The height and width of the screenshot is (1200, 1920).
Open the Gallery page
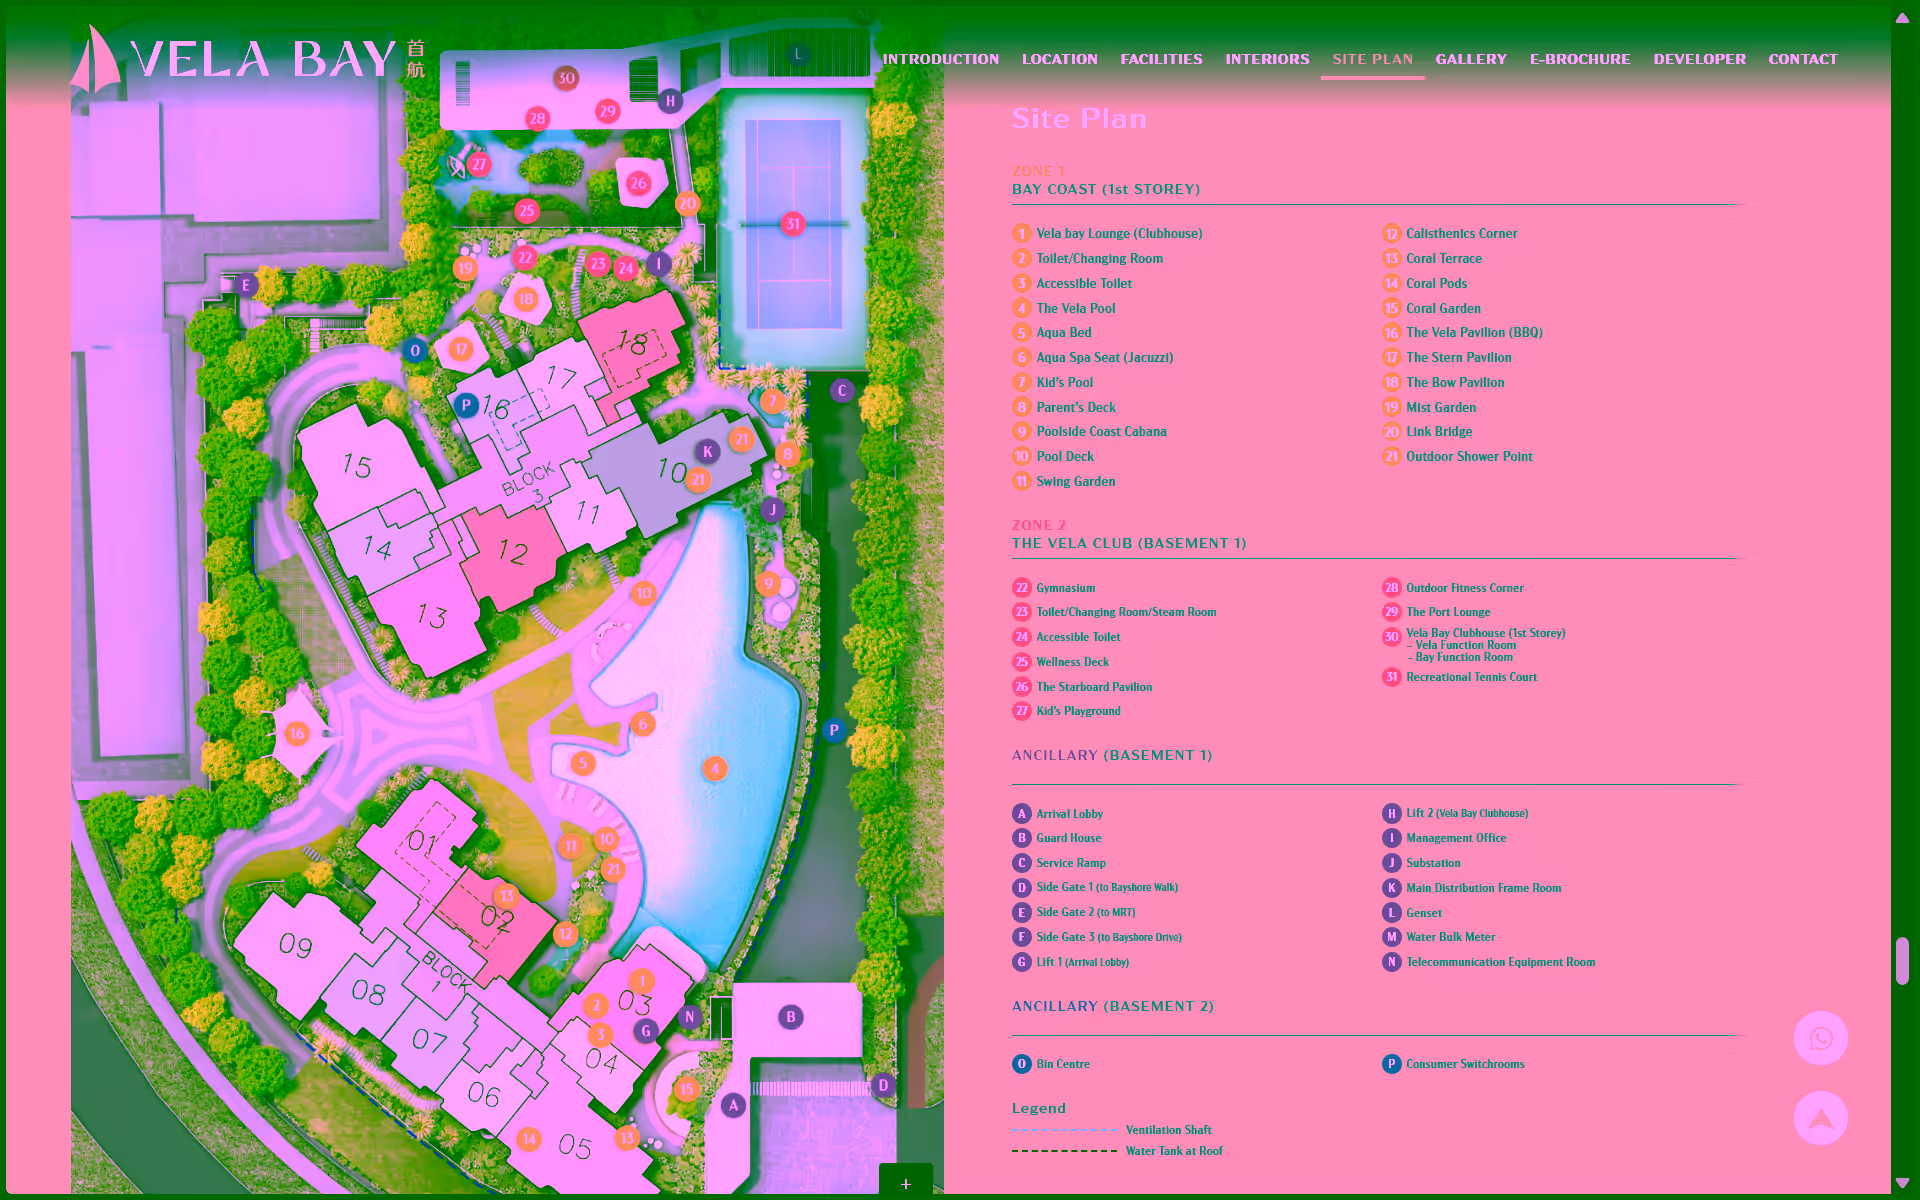[1470, 59]
